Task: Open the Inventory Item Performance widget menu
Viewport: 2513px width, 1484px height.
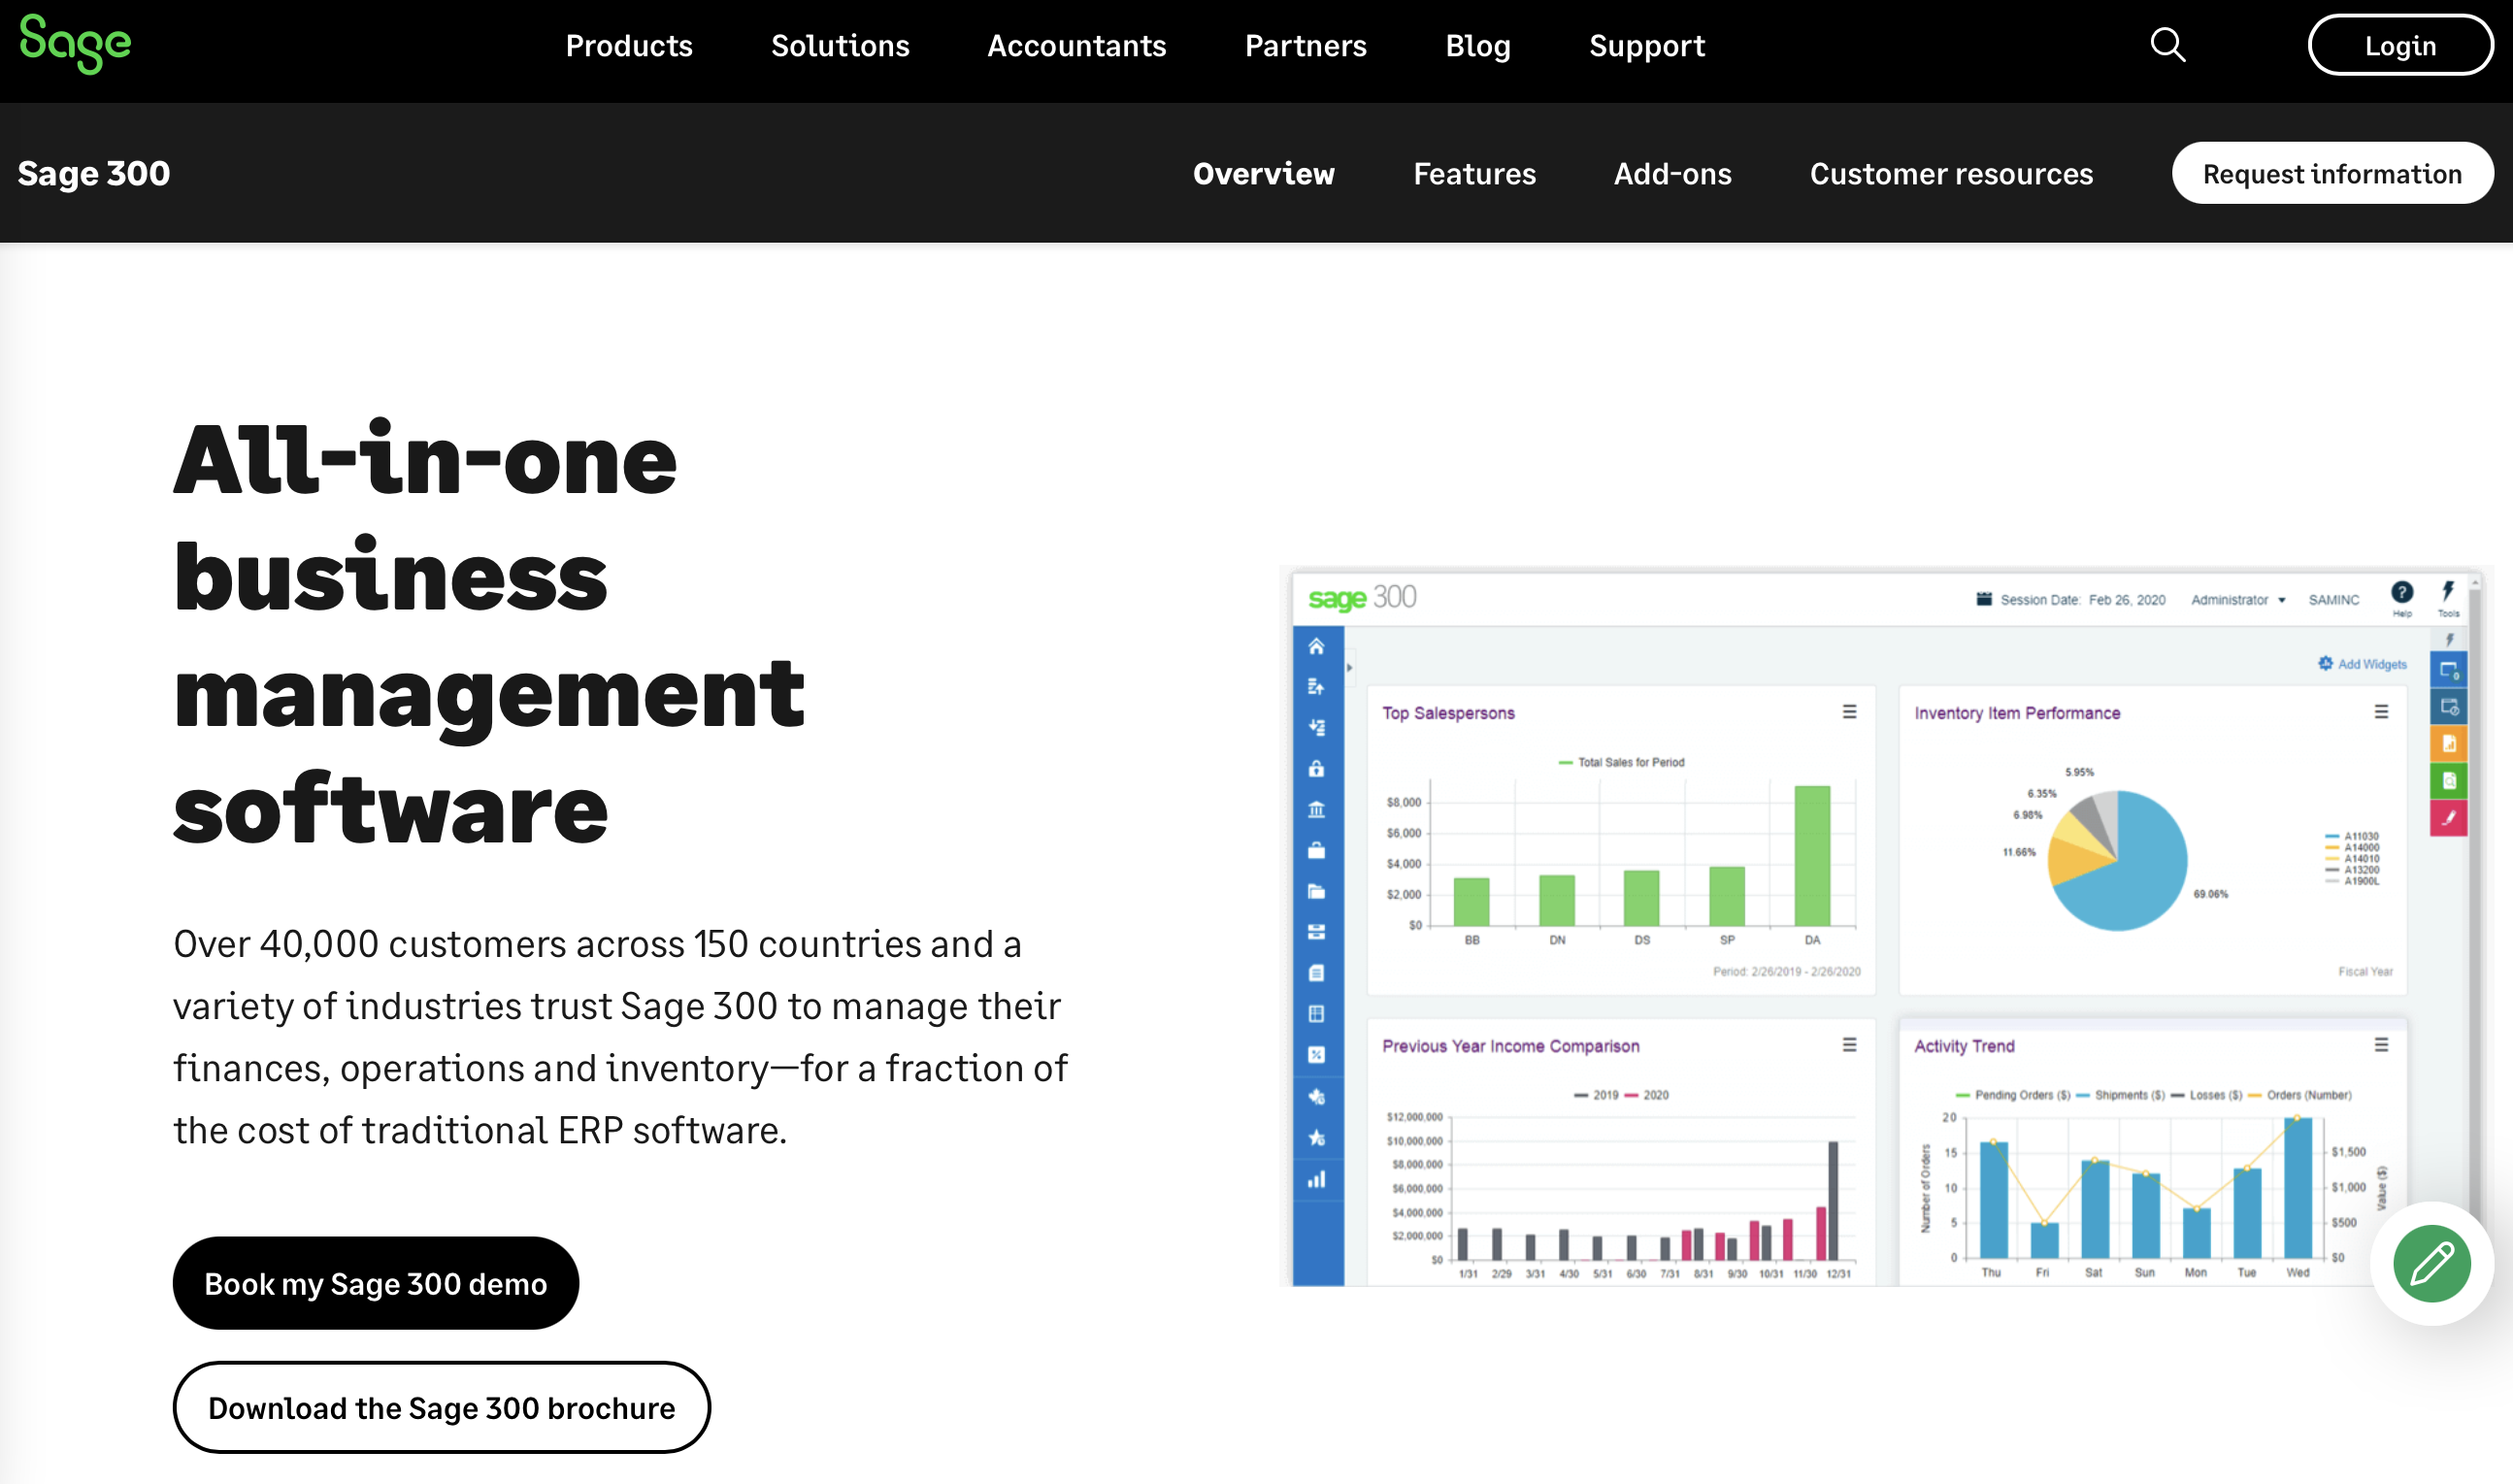Action: click(2381, 712)
